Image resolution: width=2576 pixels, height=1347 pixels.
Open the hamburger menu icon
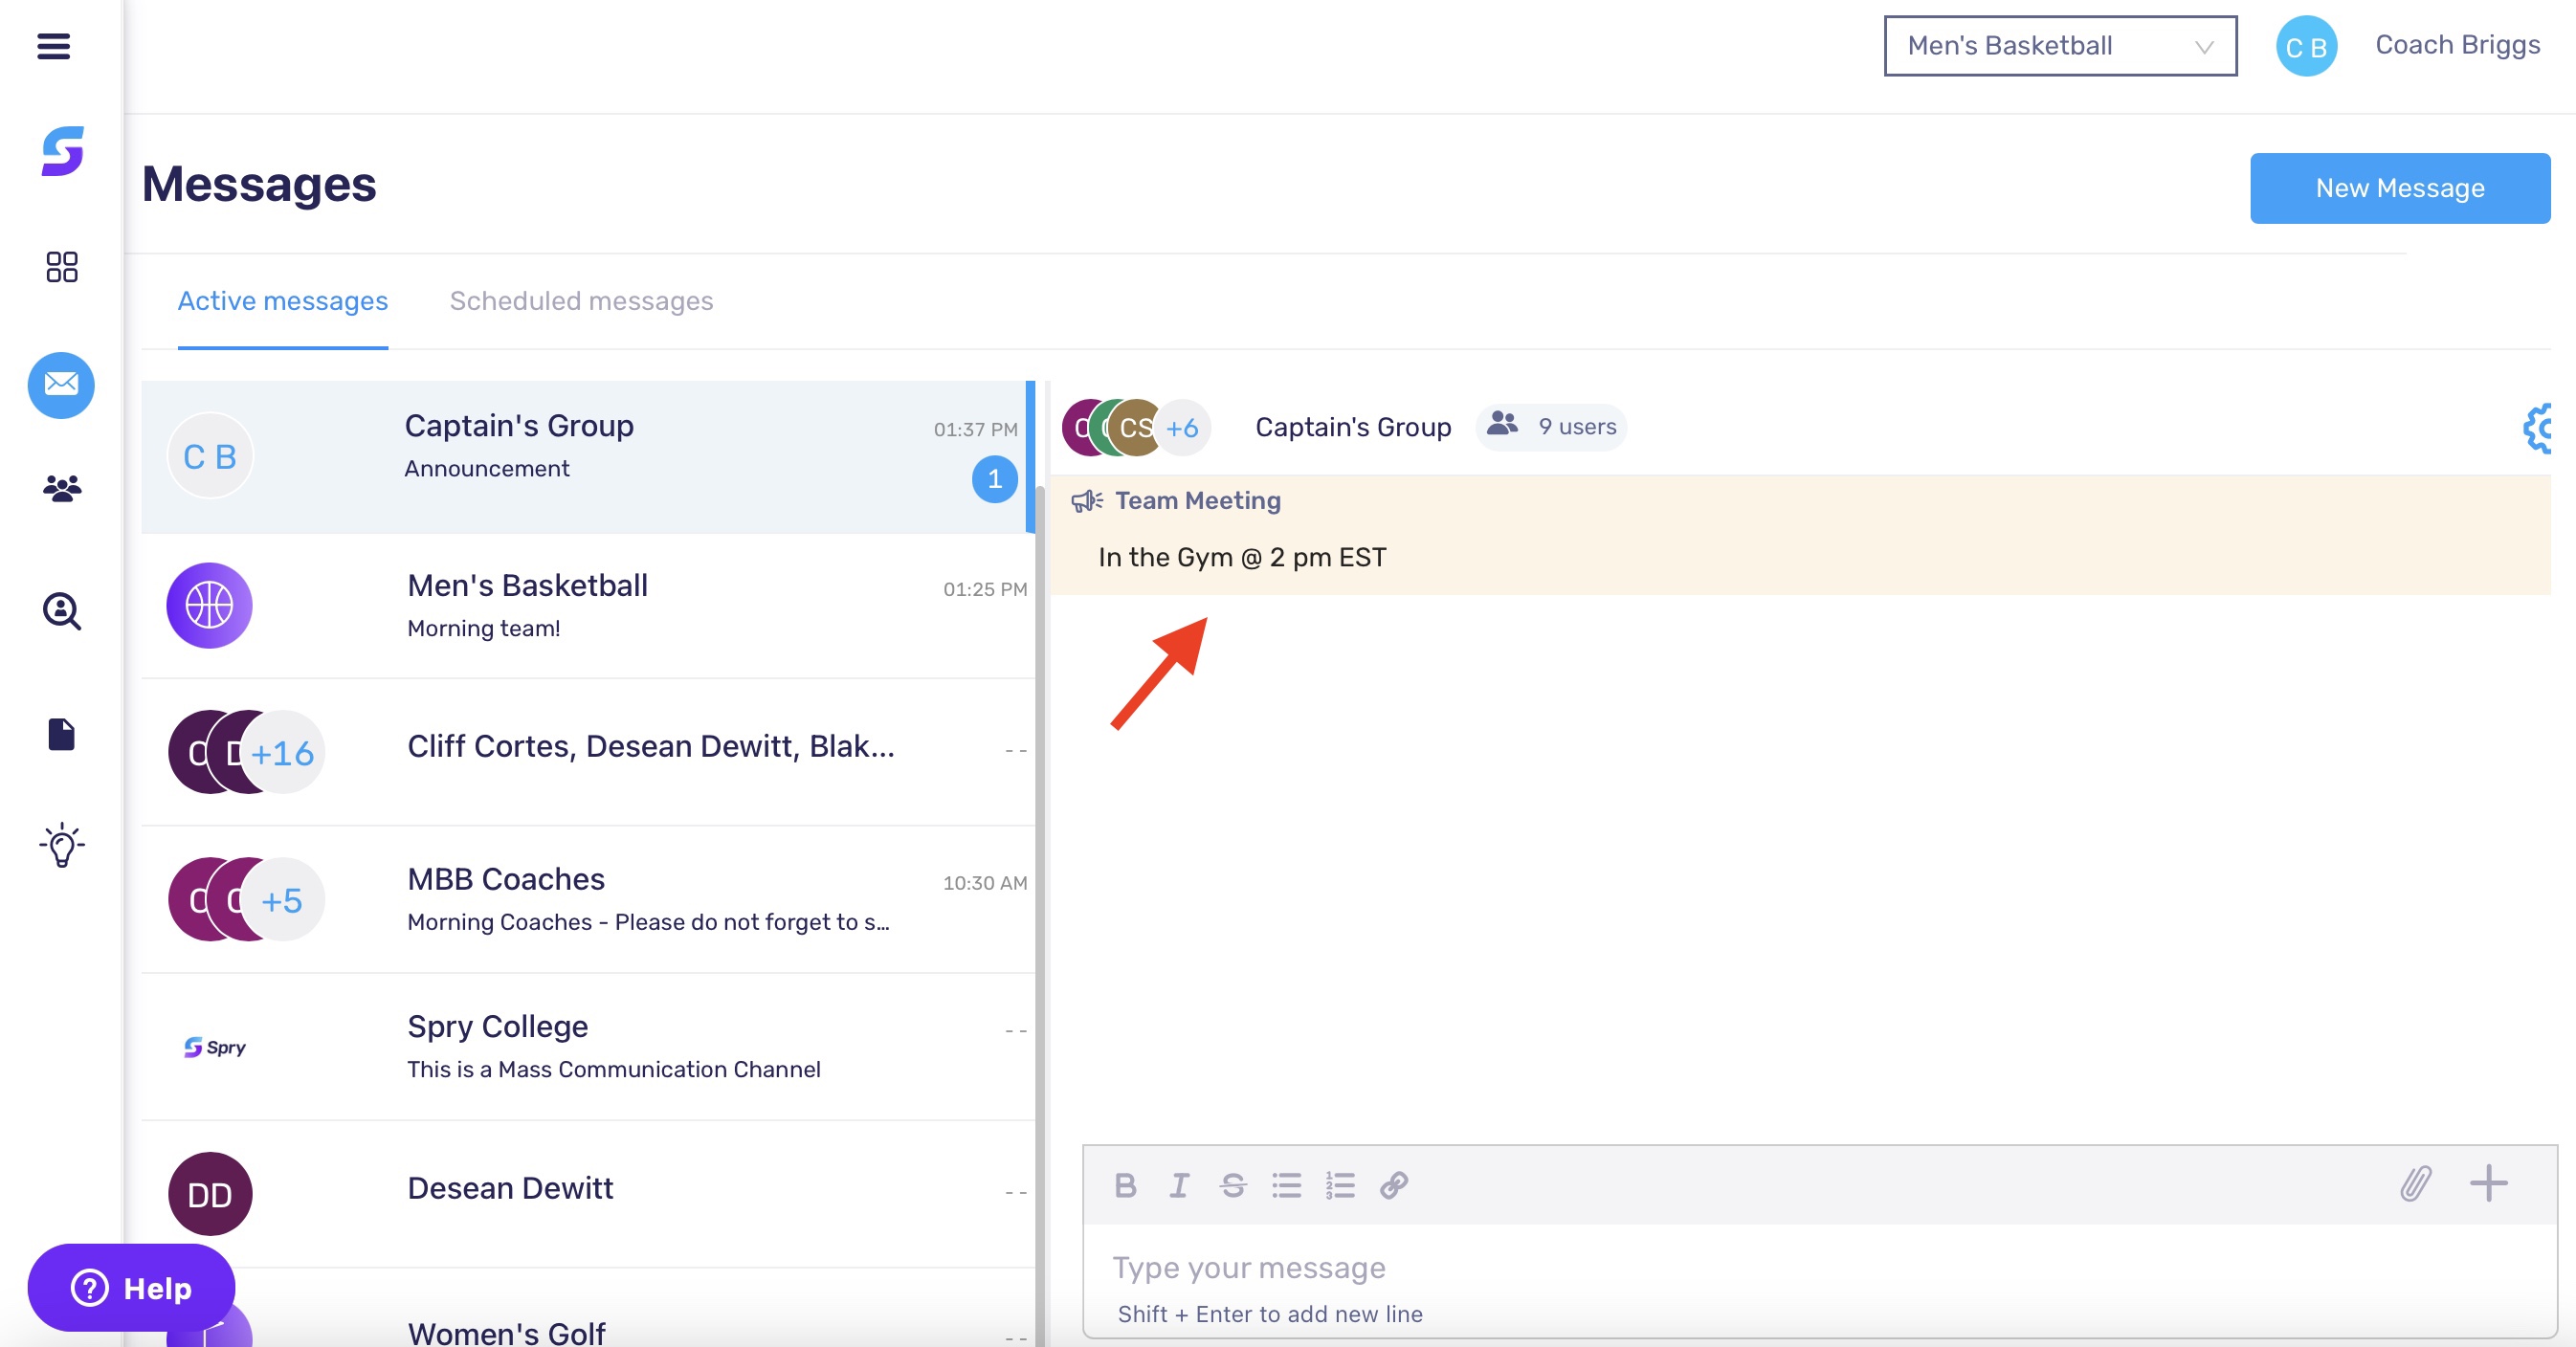pyautogui.click(x=54, y=46)
